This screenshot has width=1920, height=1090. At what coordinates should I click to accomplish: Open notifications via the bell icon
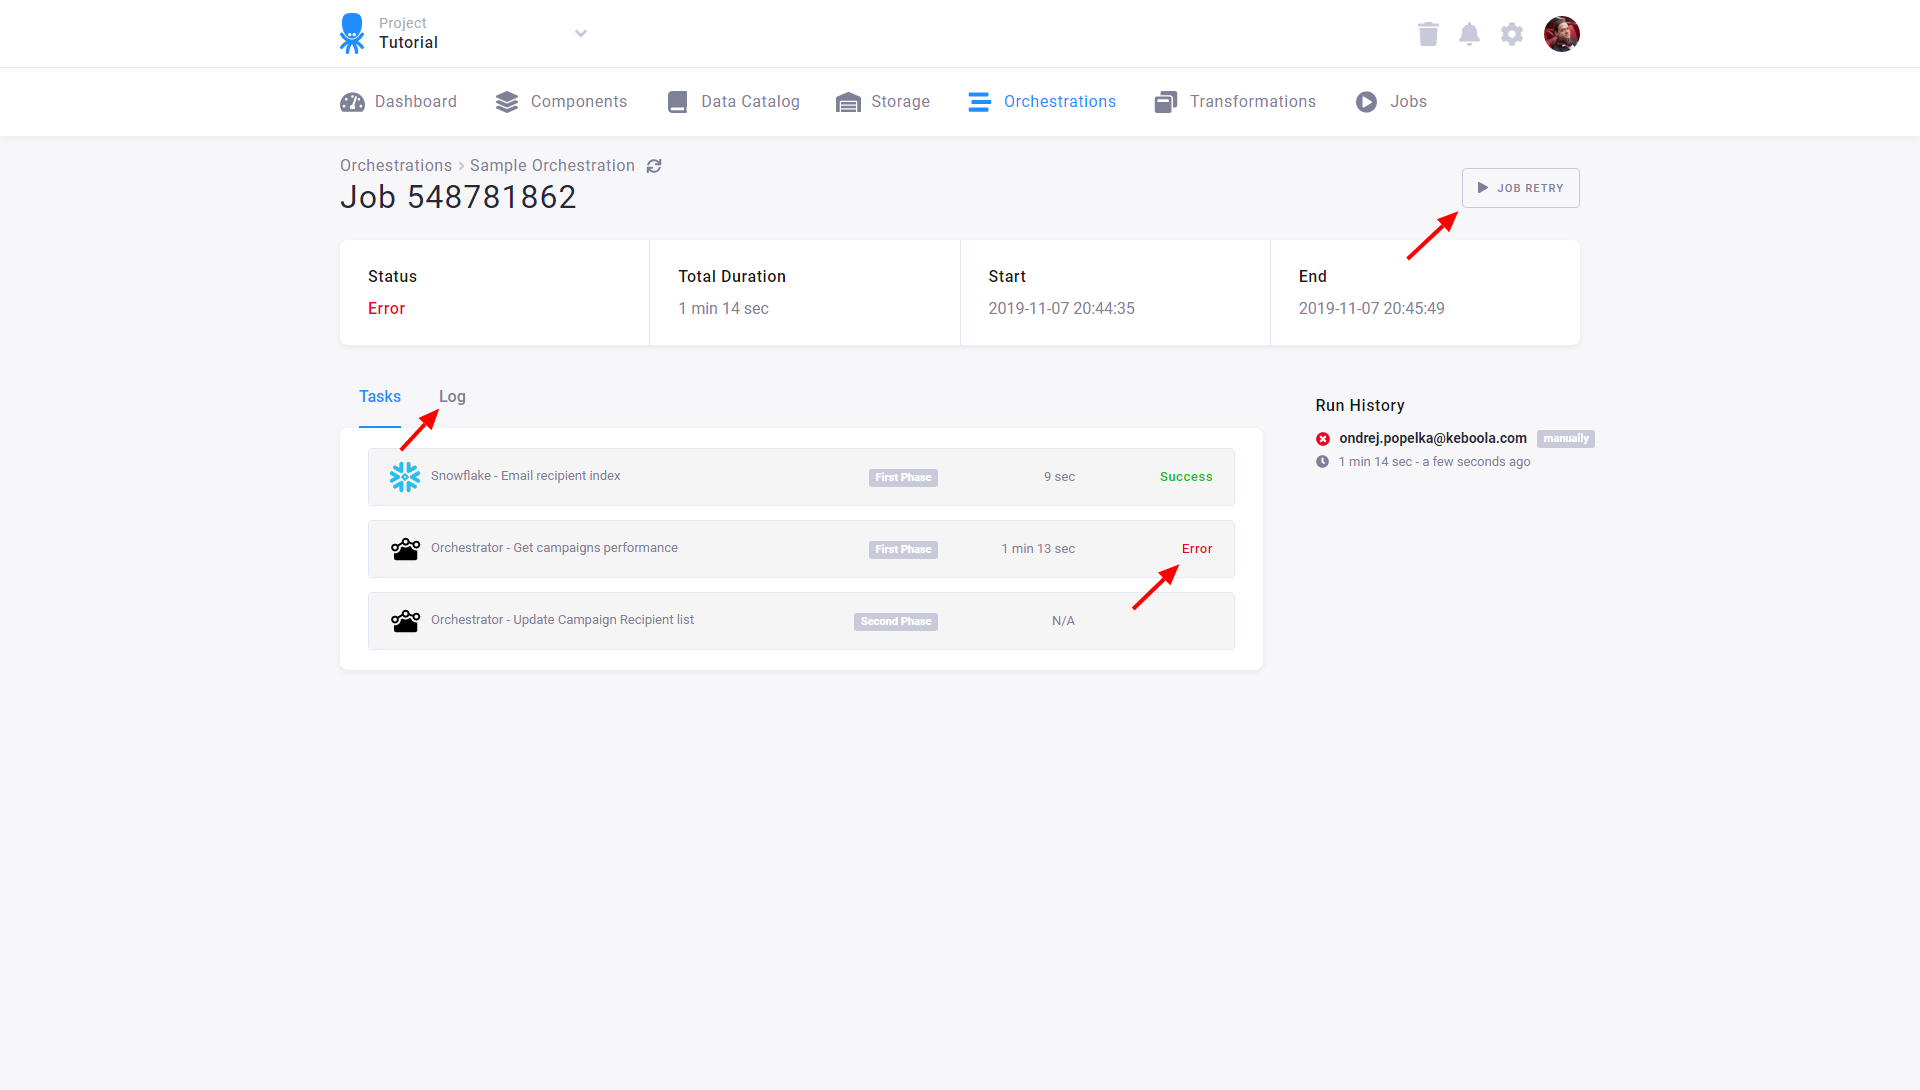[x=1470, y=33]
